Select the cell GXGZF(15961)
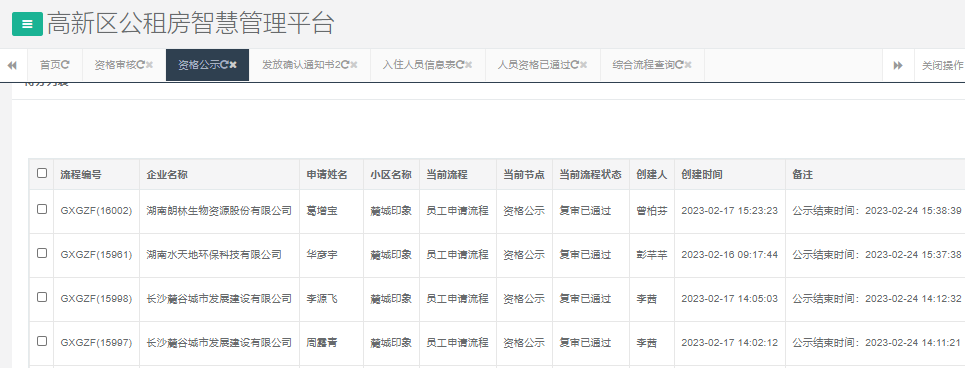The width and height of the screenshot is (965, 368). point(96,254)
